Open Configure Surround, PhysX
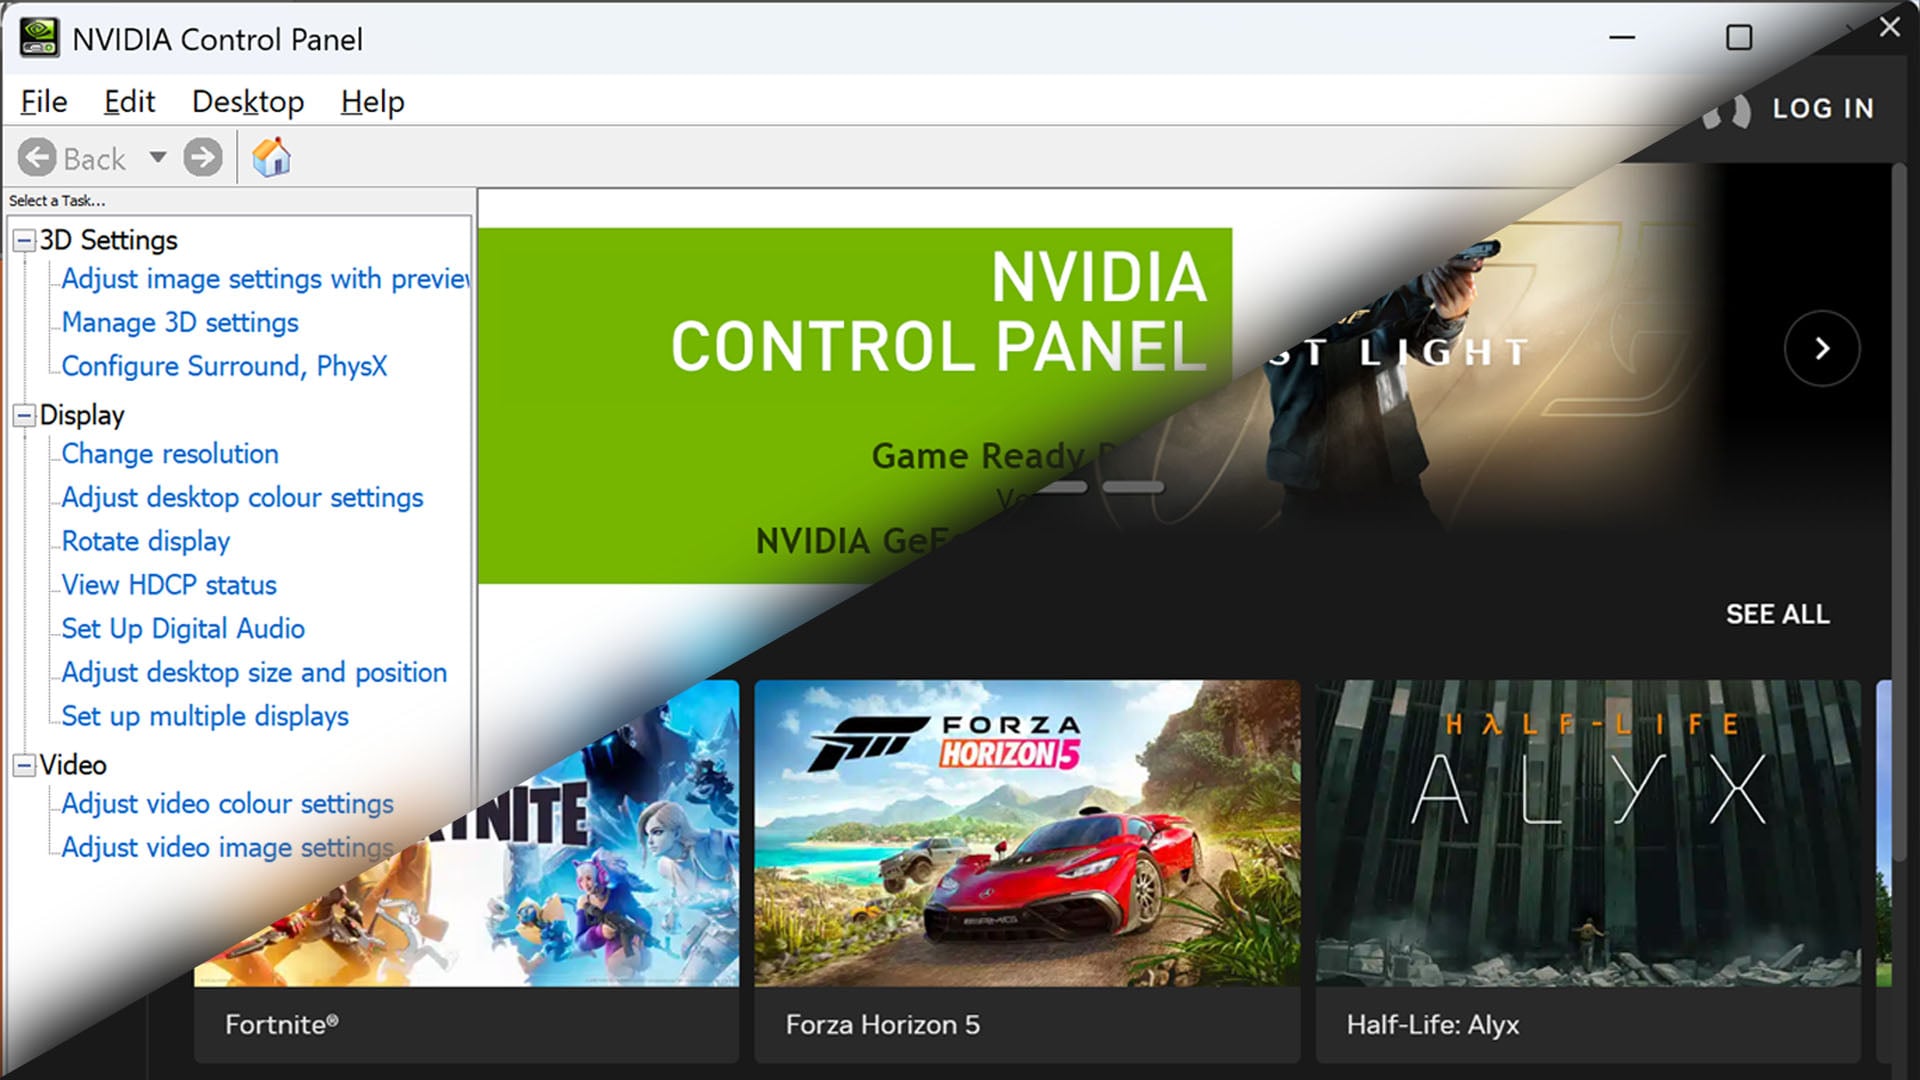 [224, 367]
